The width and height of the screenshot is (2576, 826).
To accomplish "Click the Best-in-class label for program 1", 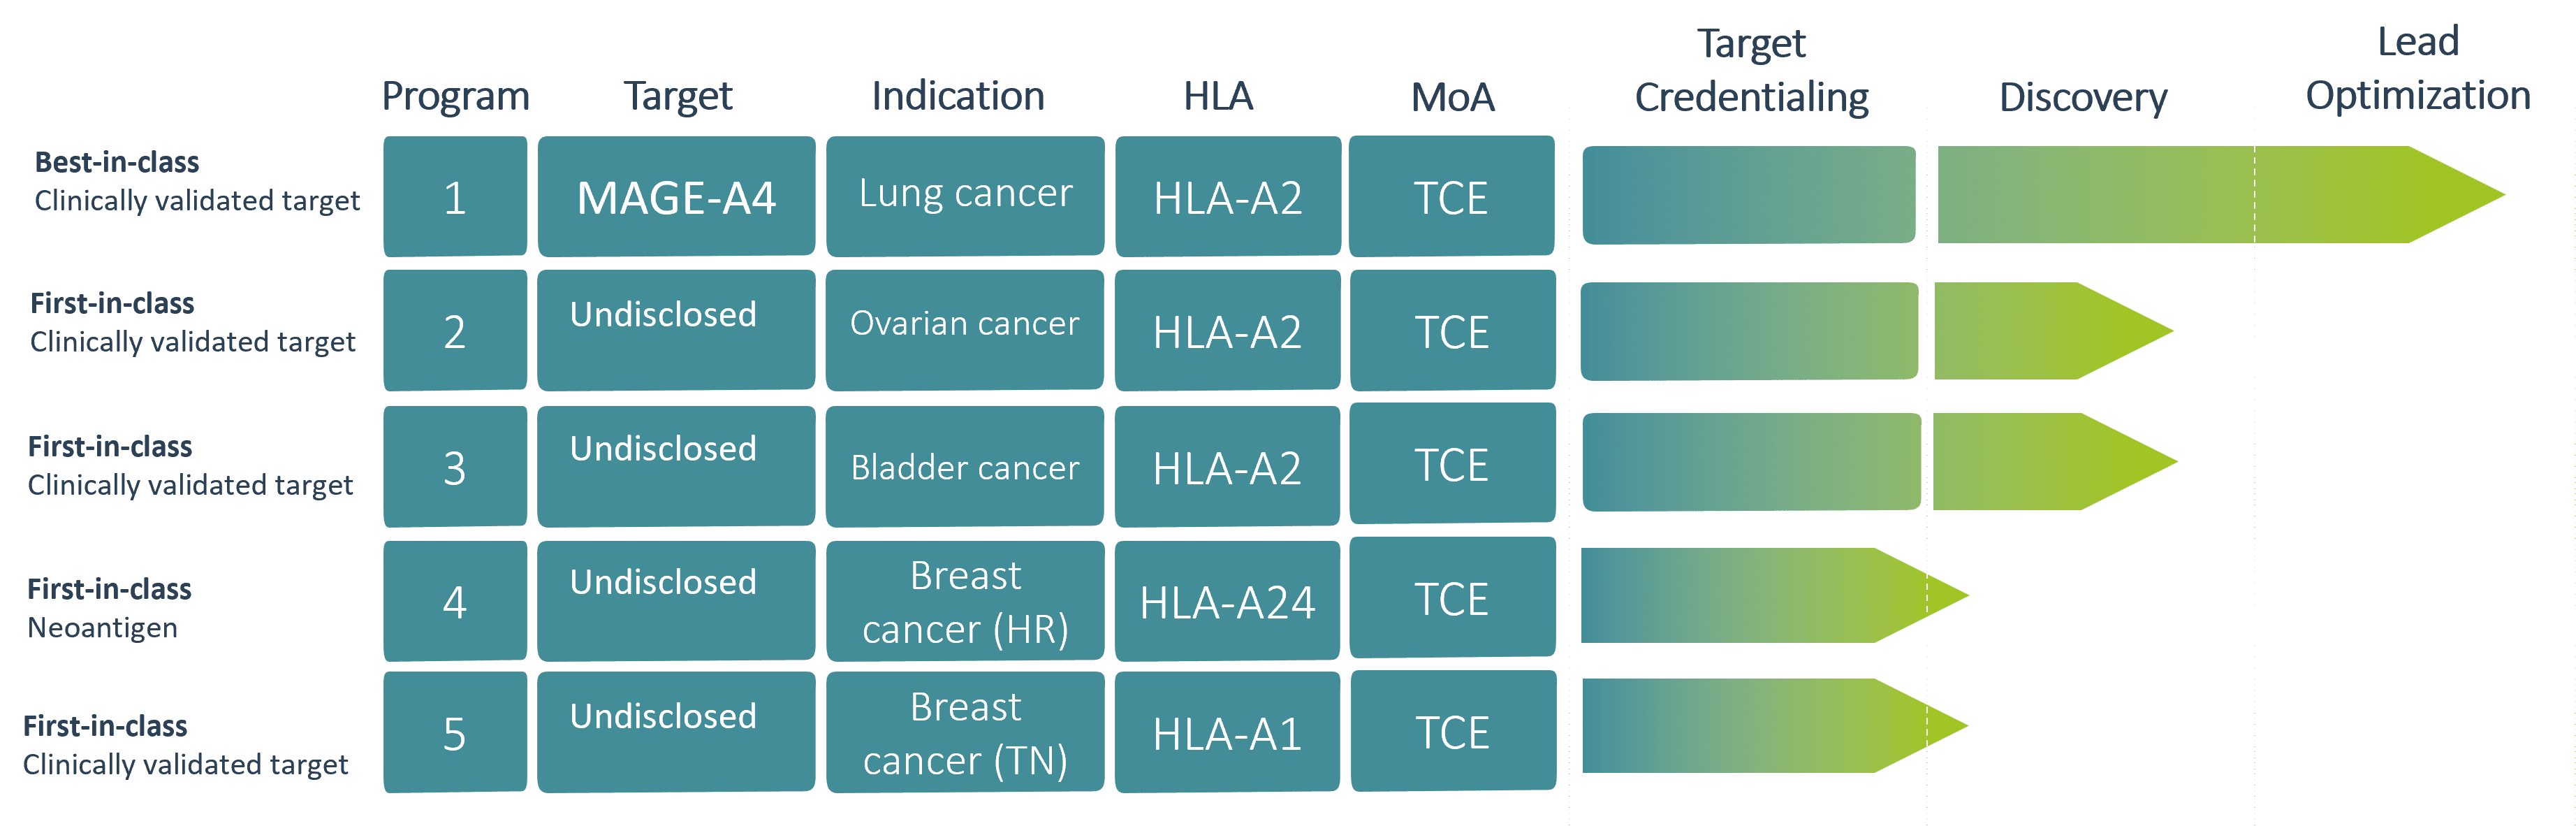I will point(117,162).
